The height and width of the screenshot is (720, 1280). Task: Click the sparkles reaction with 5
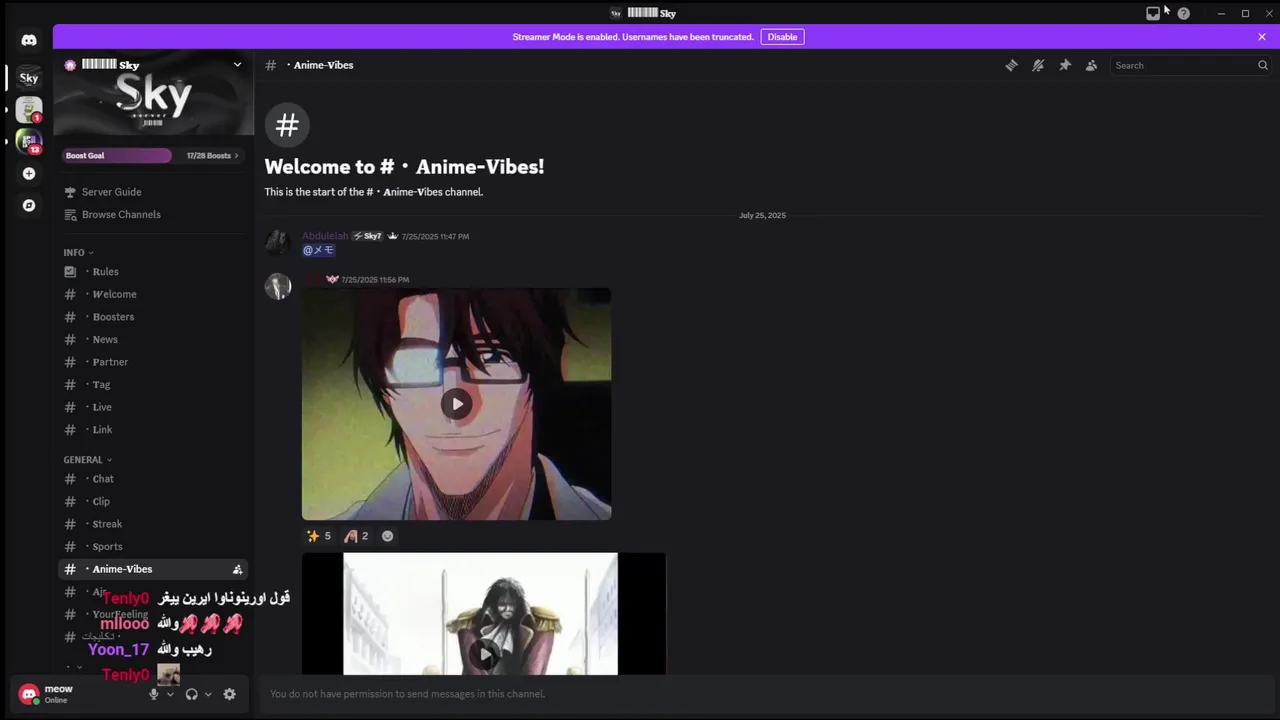[319, 536]
